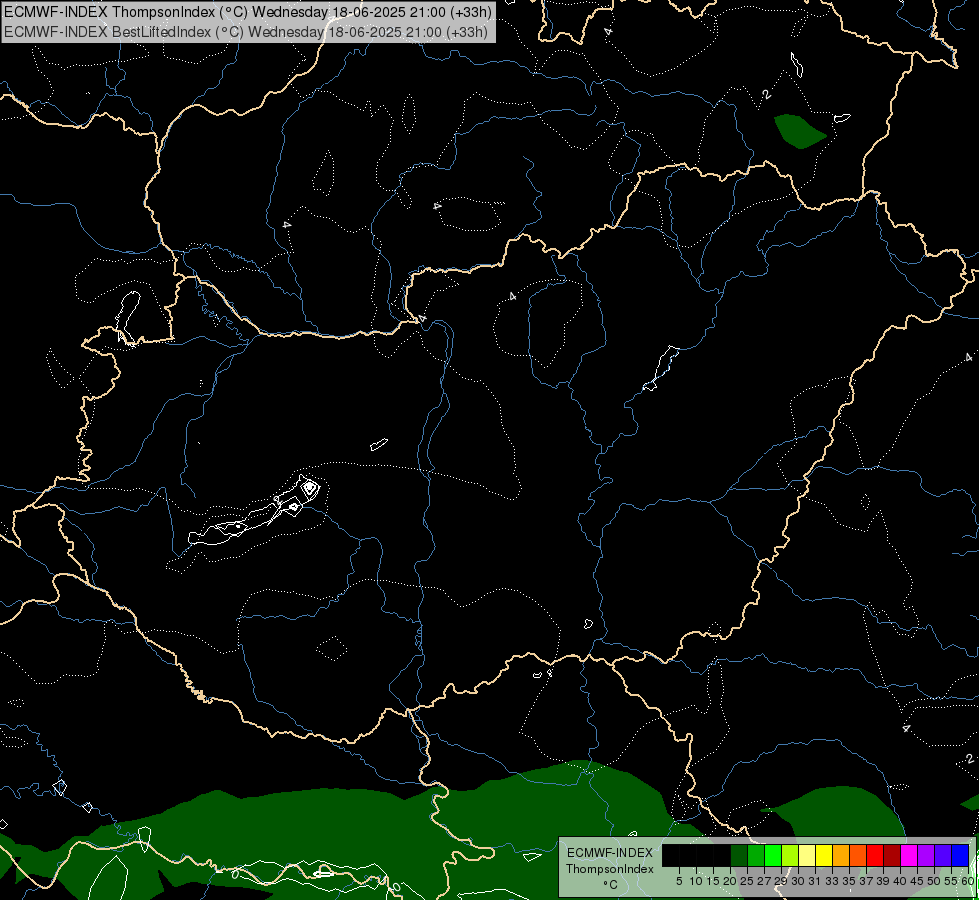Click the magenta 40–45 legend swatch
979x900 pixels.
(x=909, y=855)
